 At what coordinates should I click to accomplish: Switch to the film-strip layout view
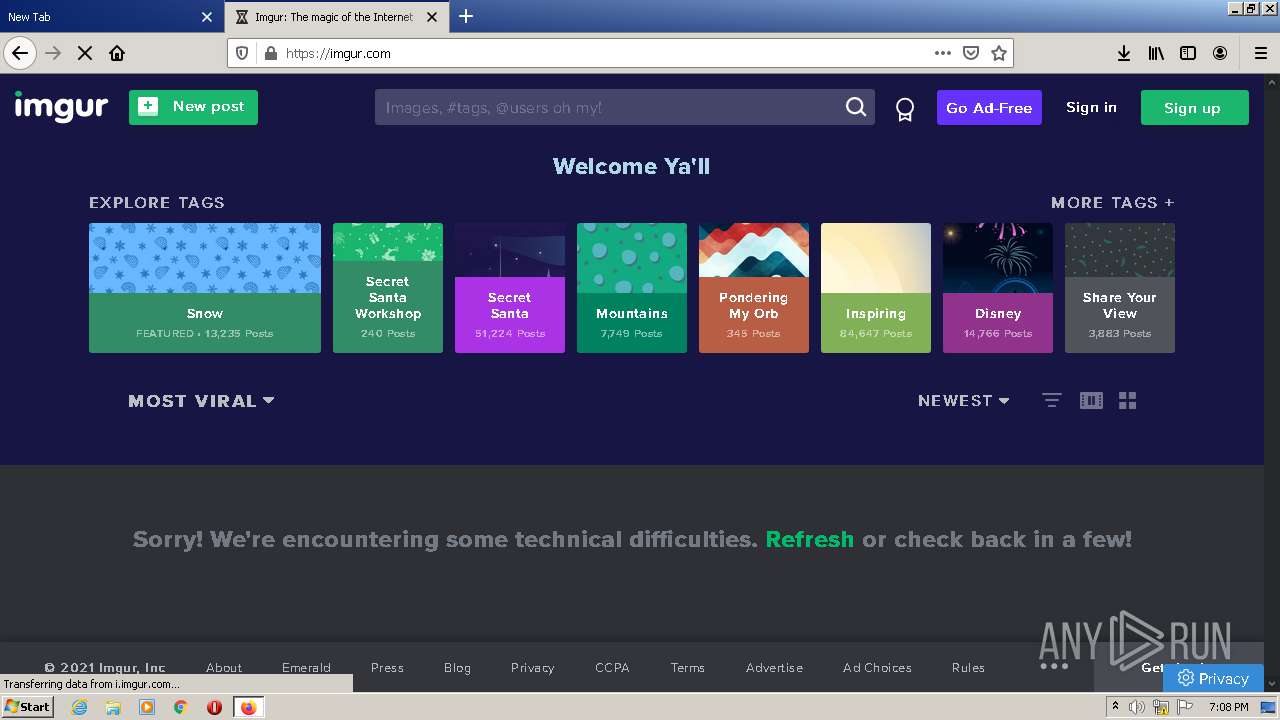[x=1091, y=400]
